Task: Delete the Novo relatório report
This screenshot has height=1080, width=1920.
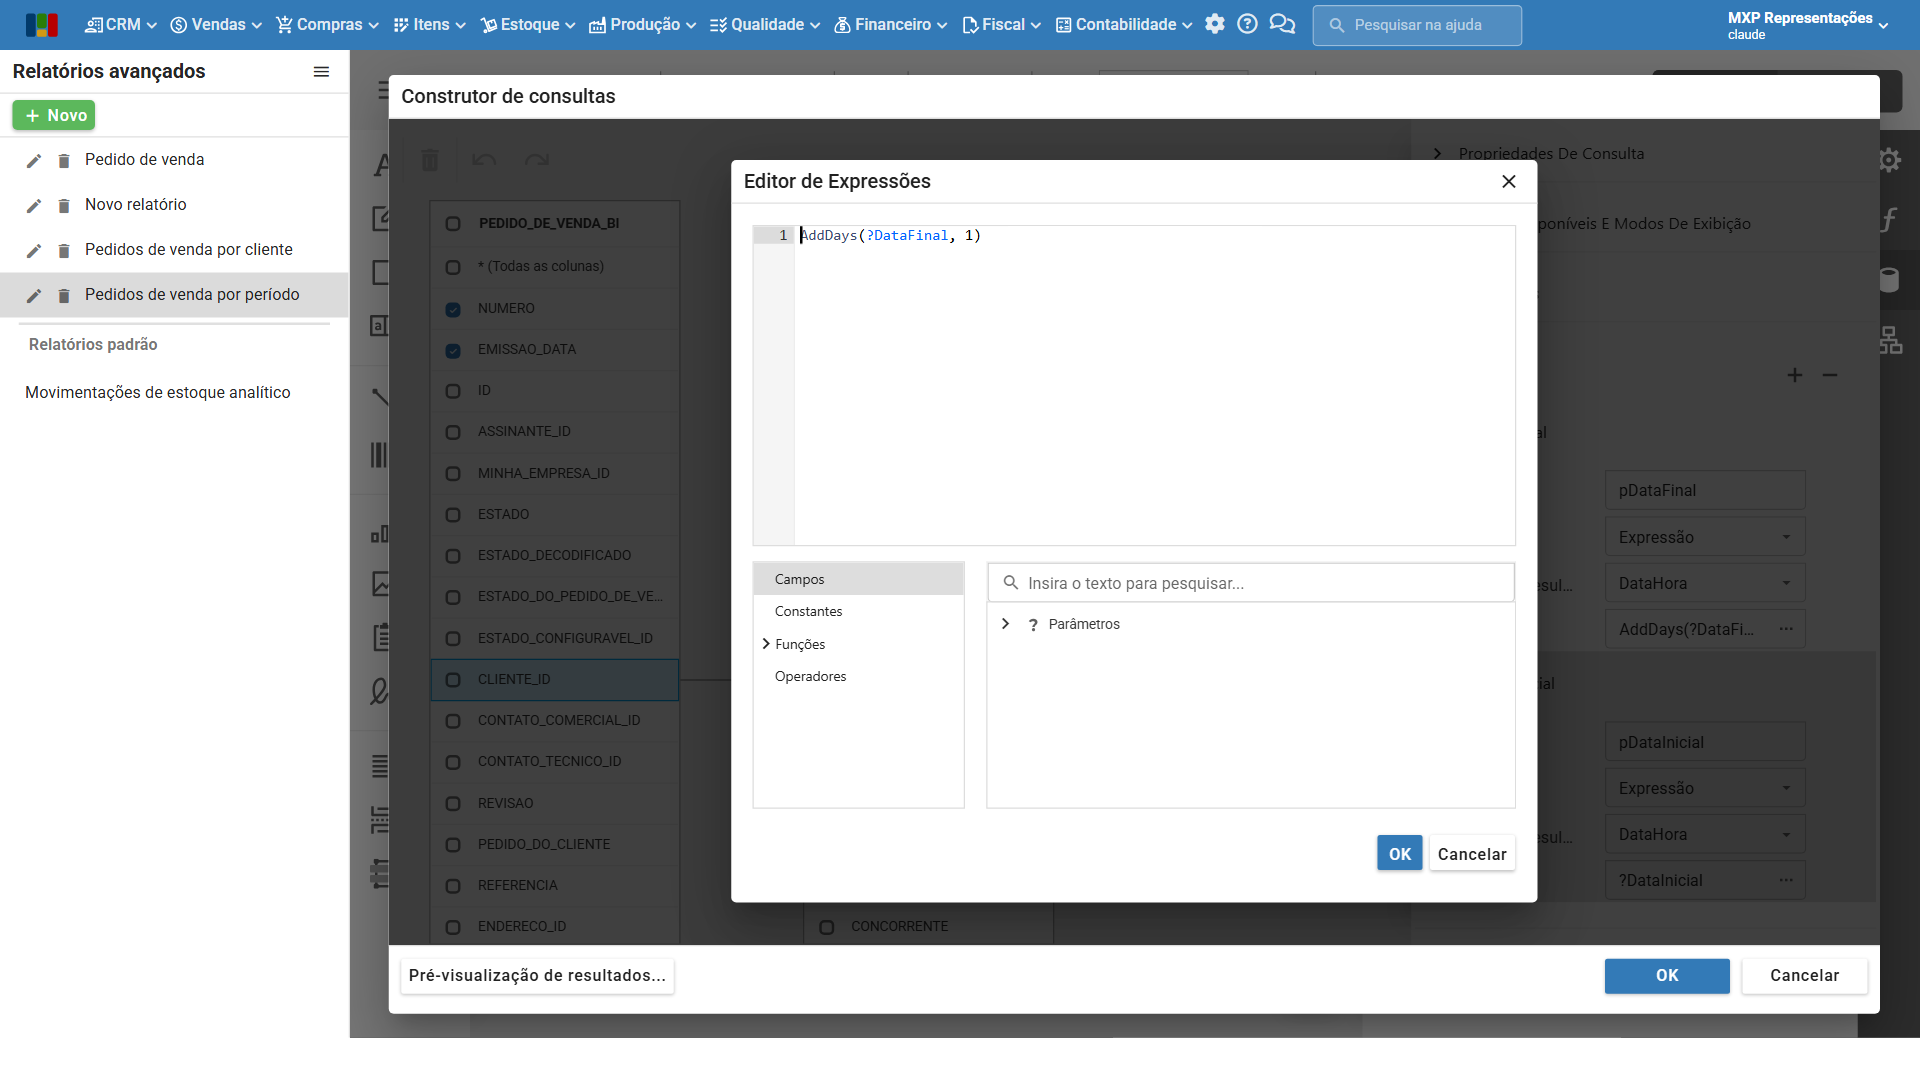Action: point(64,205)
